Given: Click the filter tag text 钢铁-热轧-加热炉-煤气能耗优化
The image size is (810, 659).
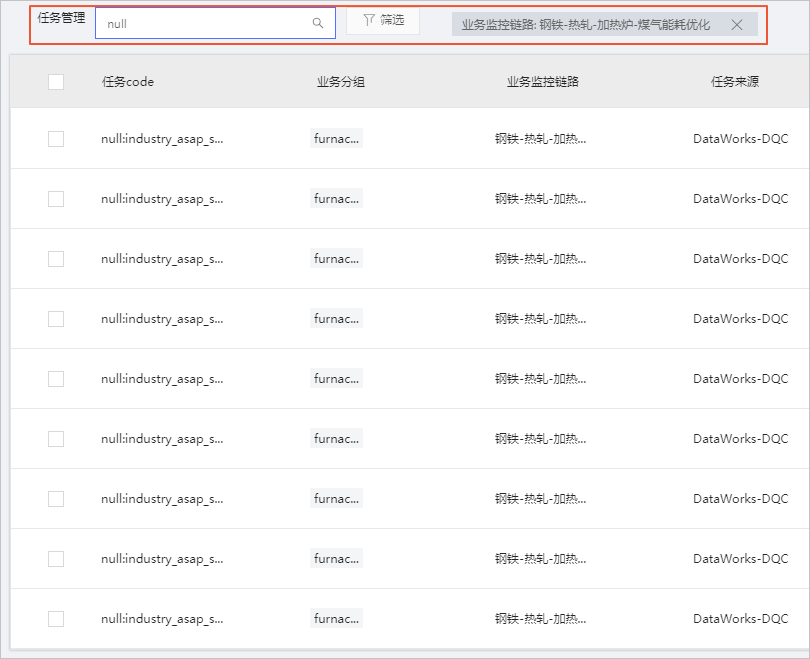Looking at the screenshot, I should 625,24.
